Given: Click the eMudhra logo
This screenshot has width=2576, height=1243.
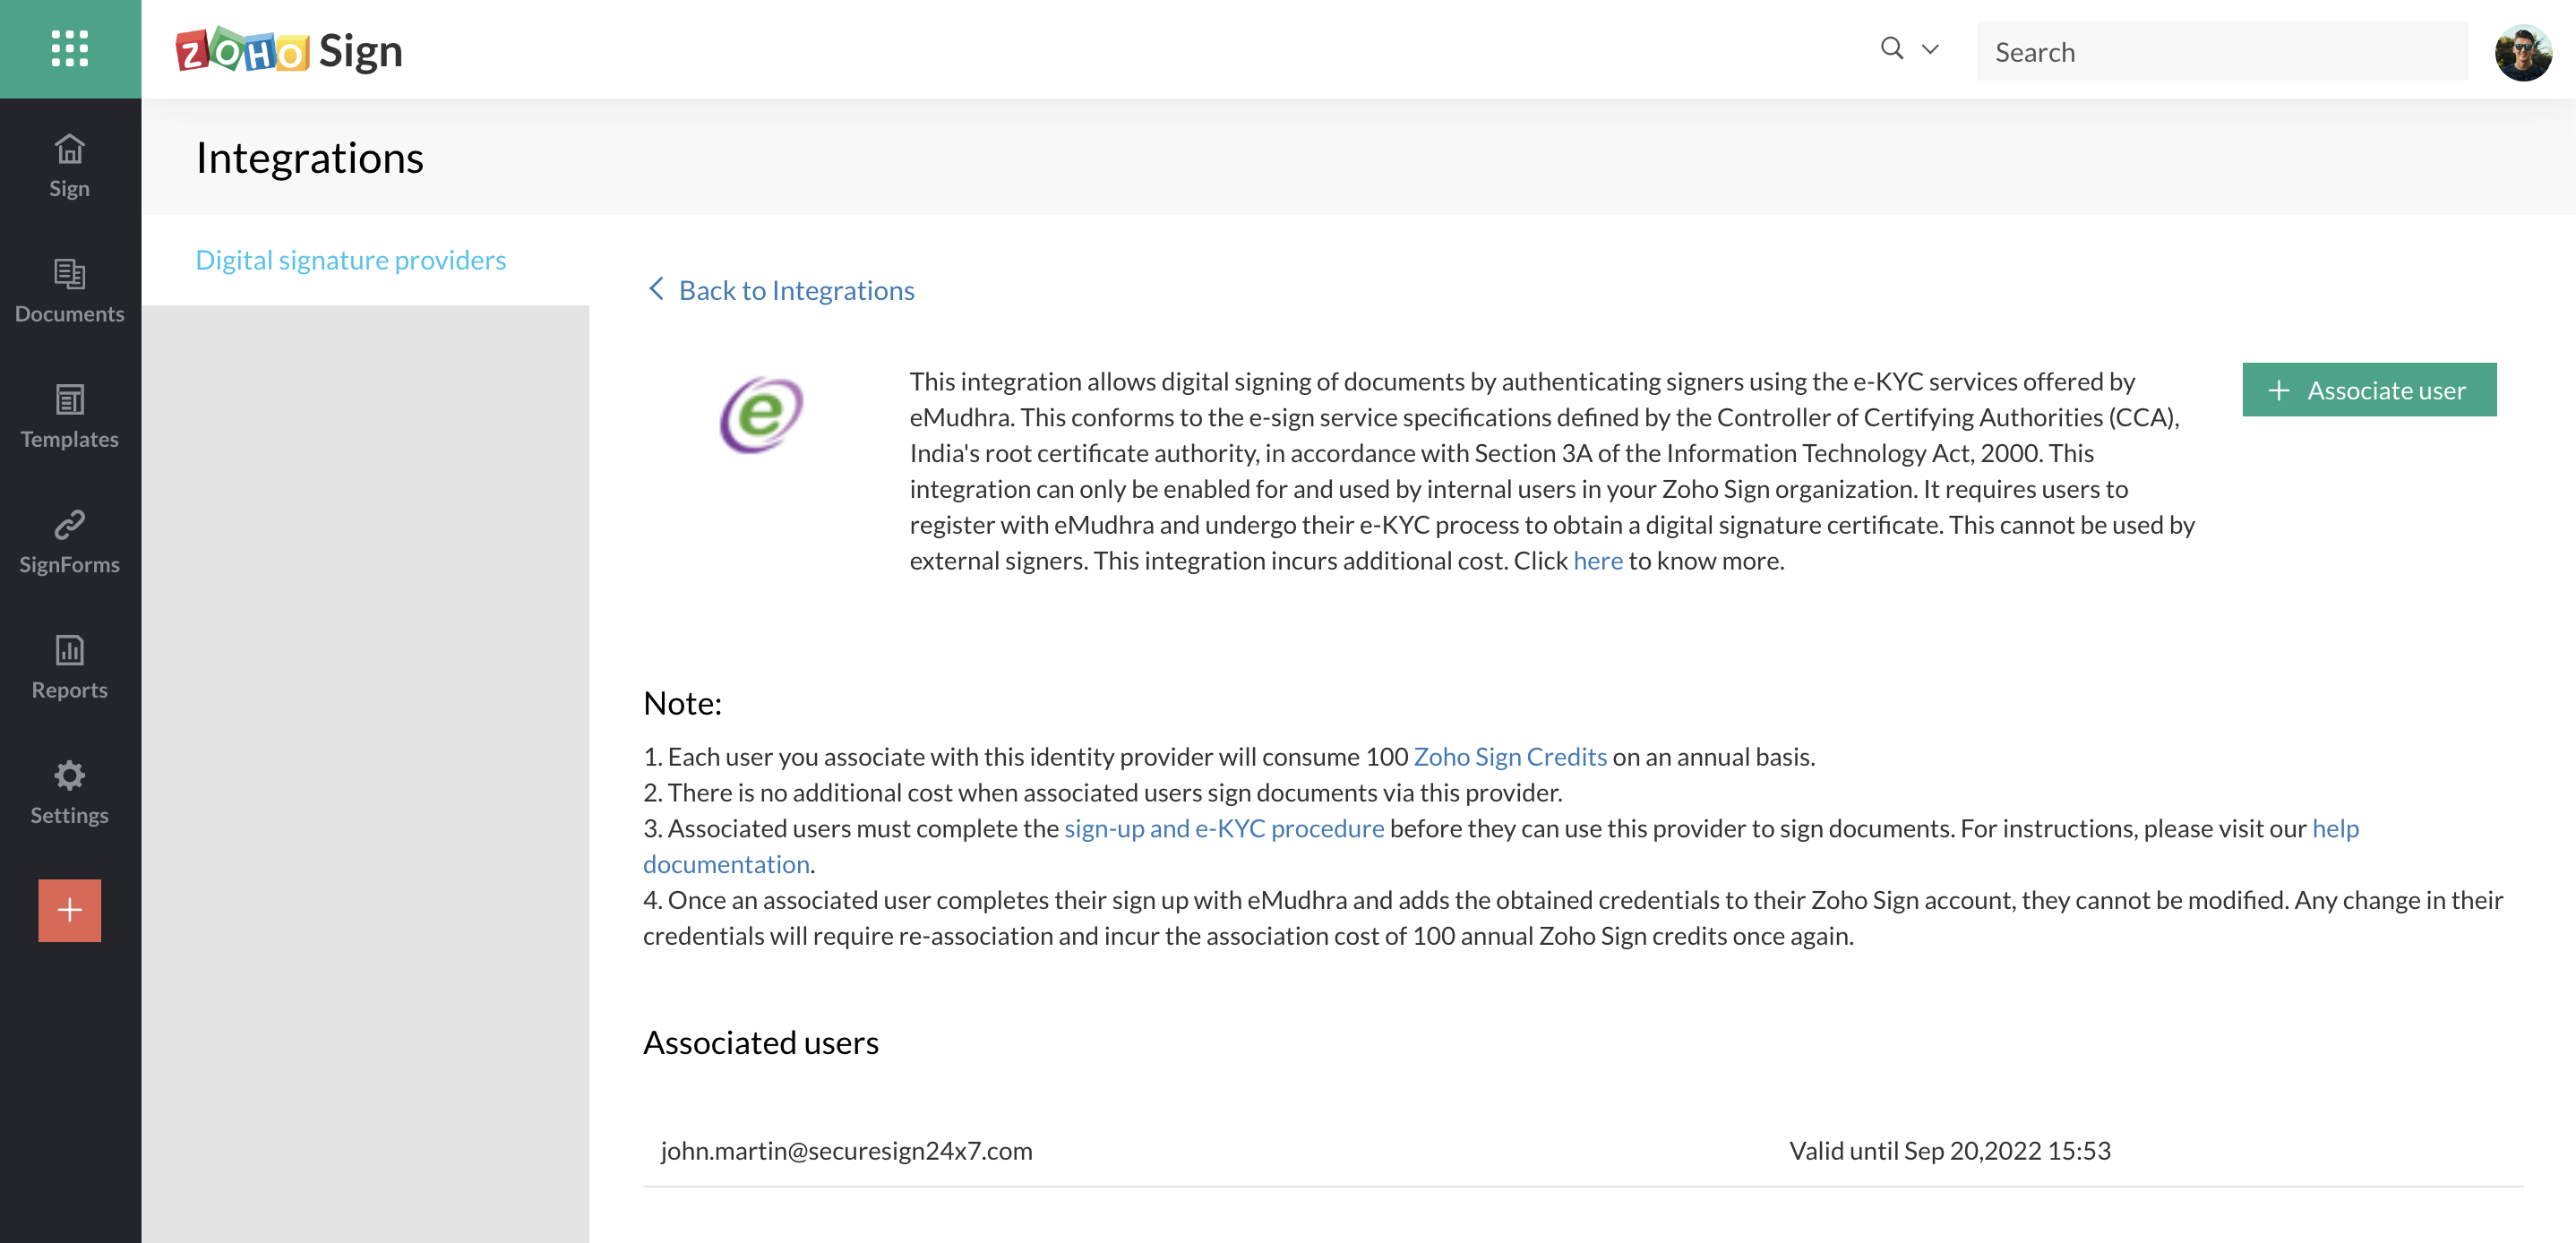Looking at the screenshot, I should tap(761, 414).
